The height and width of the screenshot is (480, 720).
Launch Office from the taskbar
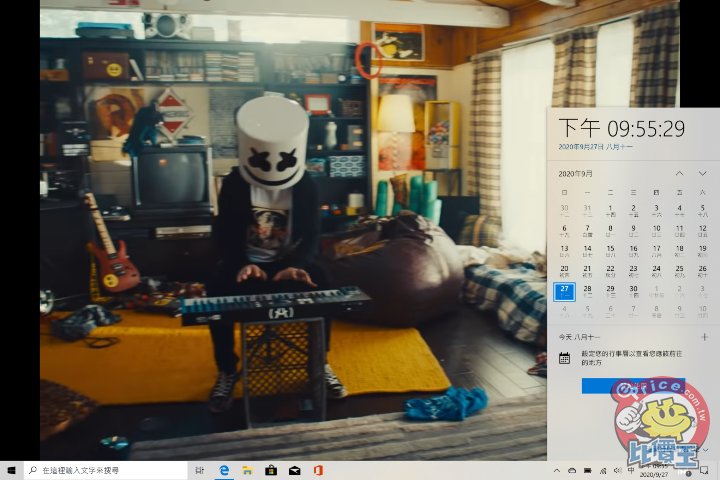tap(318, 470)
